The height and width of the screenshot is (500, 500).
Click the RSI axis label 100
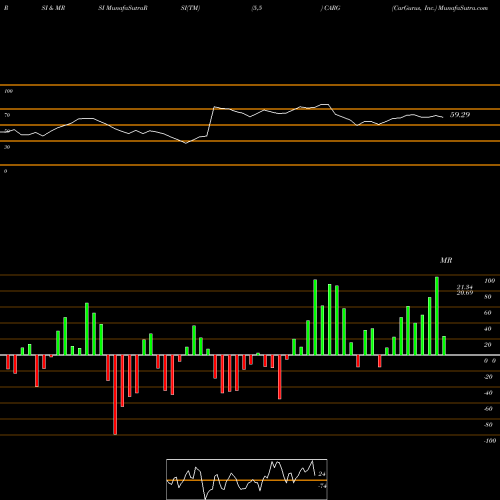pos(8,91)
